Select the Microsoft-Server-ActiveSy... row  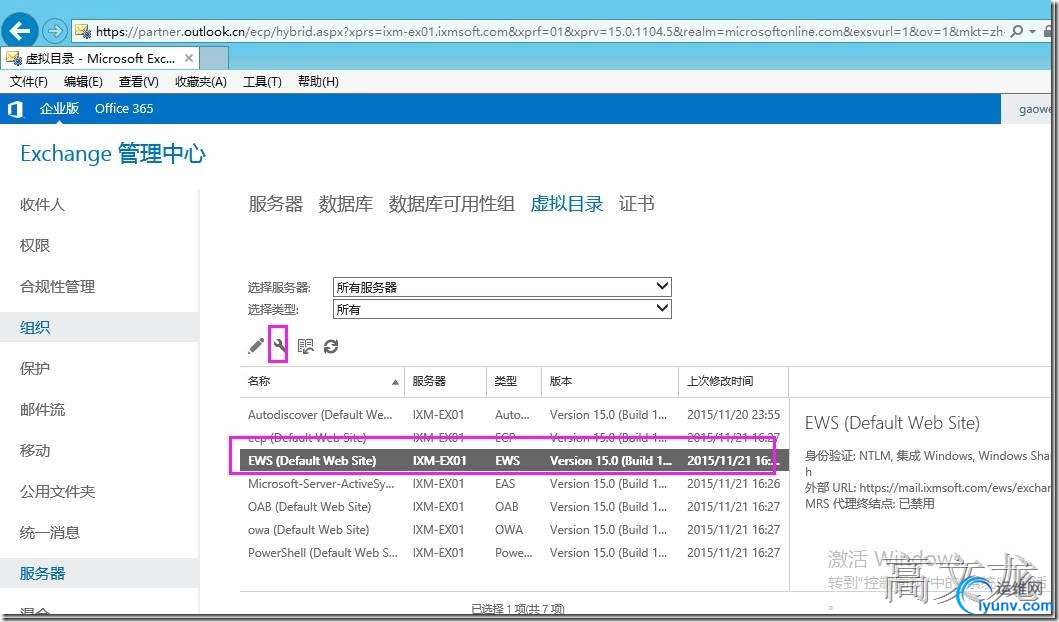click(x=514, y=484)
